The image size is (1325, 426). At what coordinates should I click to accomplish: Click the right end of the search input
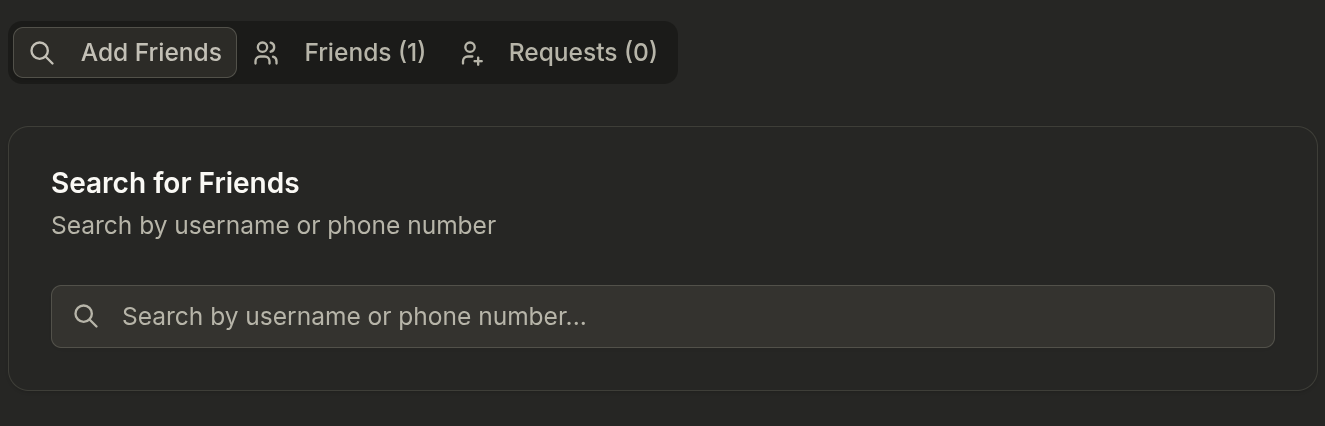1240,317
